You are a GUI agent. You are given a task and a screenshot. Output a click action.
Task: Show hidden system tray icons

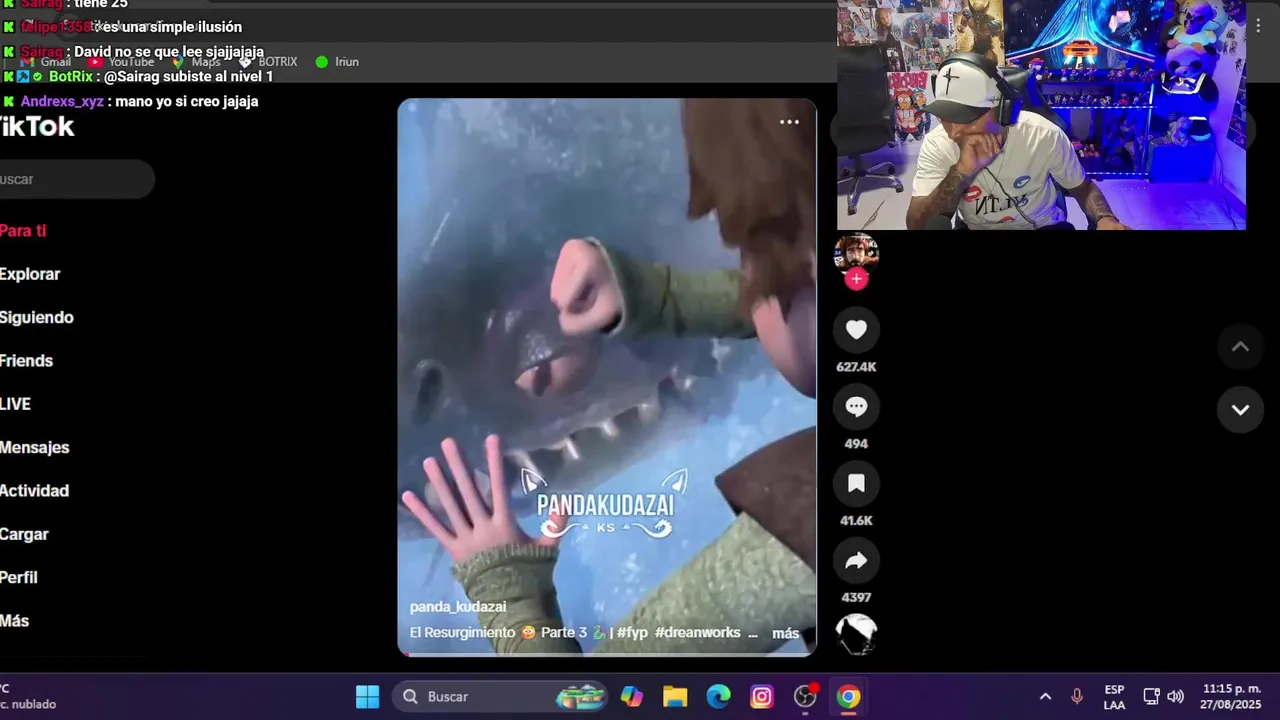point(1045,696)
